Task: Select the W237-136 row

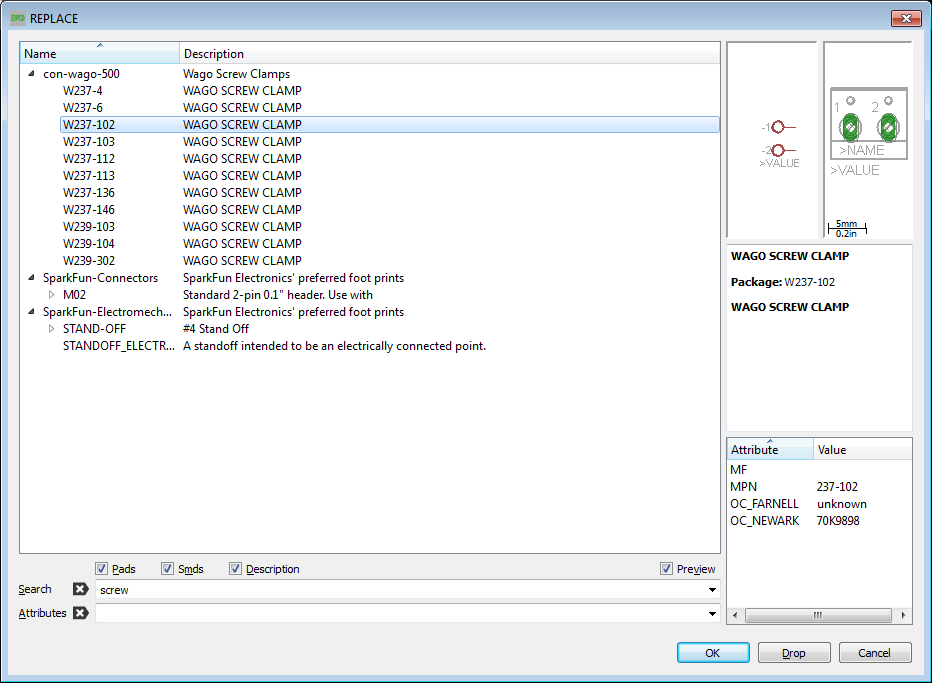Action: coord(389,193)
